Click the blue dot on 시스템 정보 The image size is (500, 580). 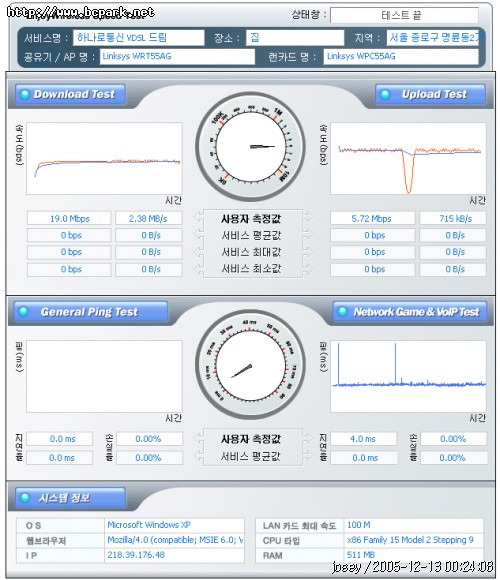point(25,498)
